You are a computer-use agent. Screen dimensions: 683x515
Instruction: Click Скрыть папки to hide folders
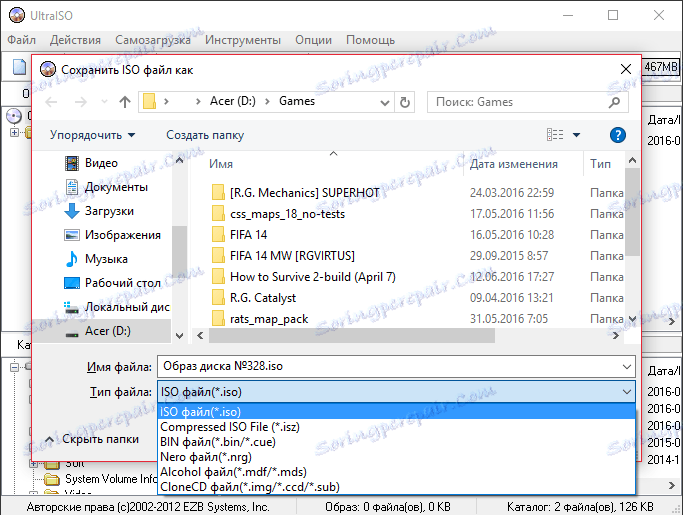point(92,439)
